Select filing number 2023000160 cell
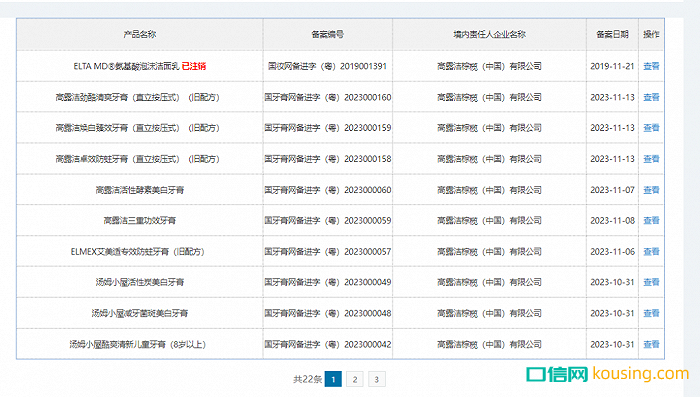Image resolution: width=700 pixels, height=397 pixels. (328, 97)
